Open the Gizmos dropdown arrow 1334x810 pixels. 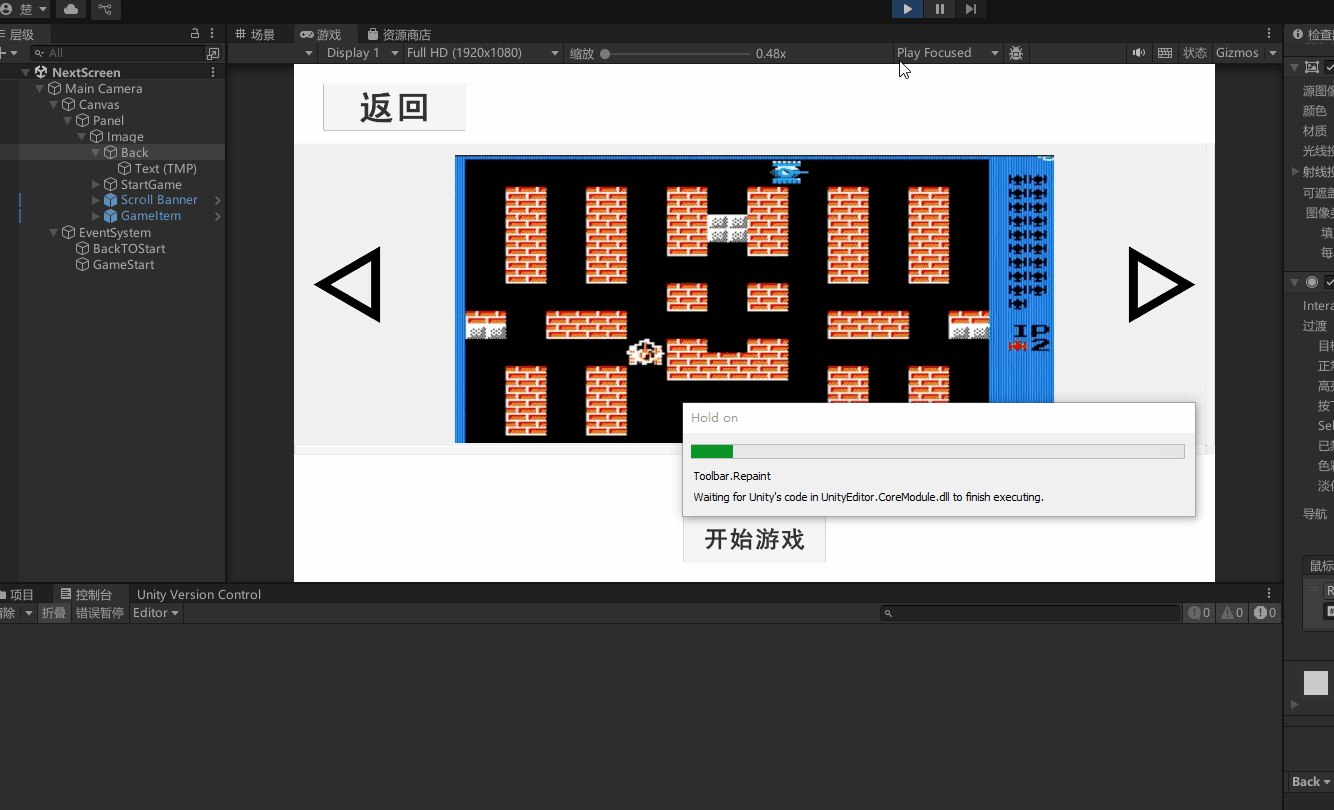click(x=1272, y=53)
